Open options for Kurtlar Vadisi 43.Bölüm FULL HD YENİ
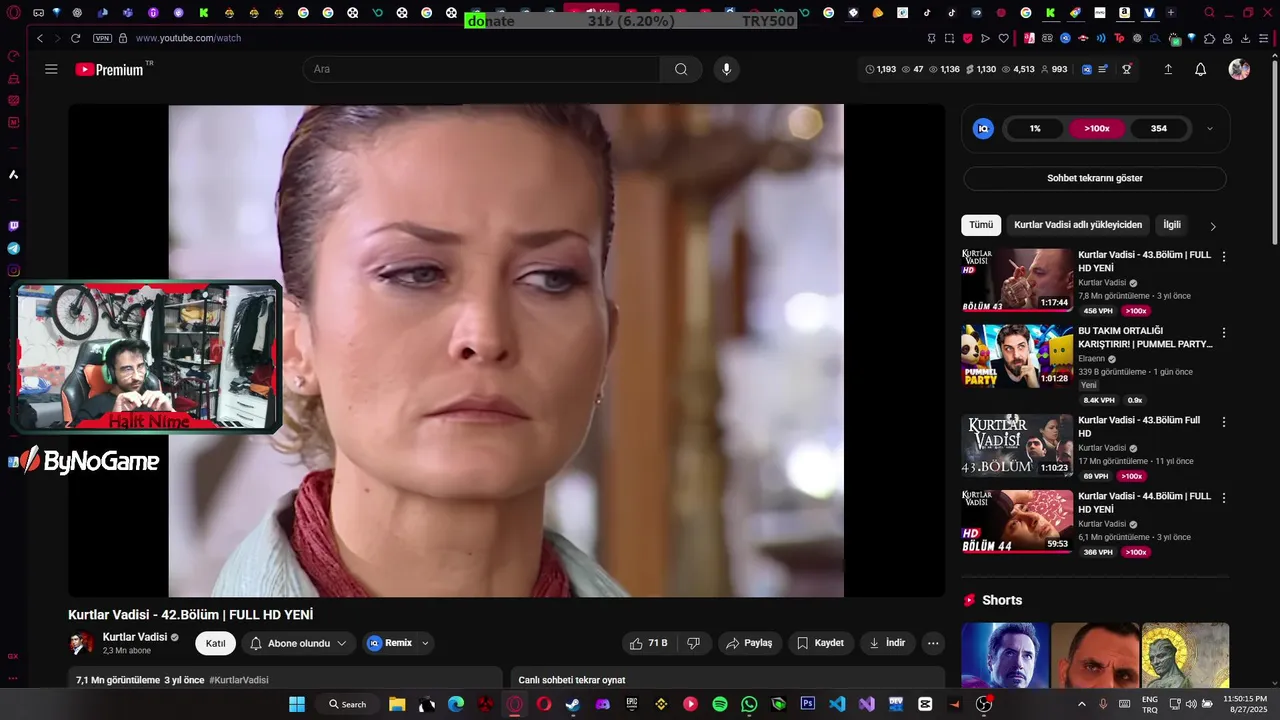 pyautogui.click(x=1224, y=257)
